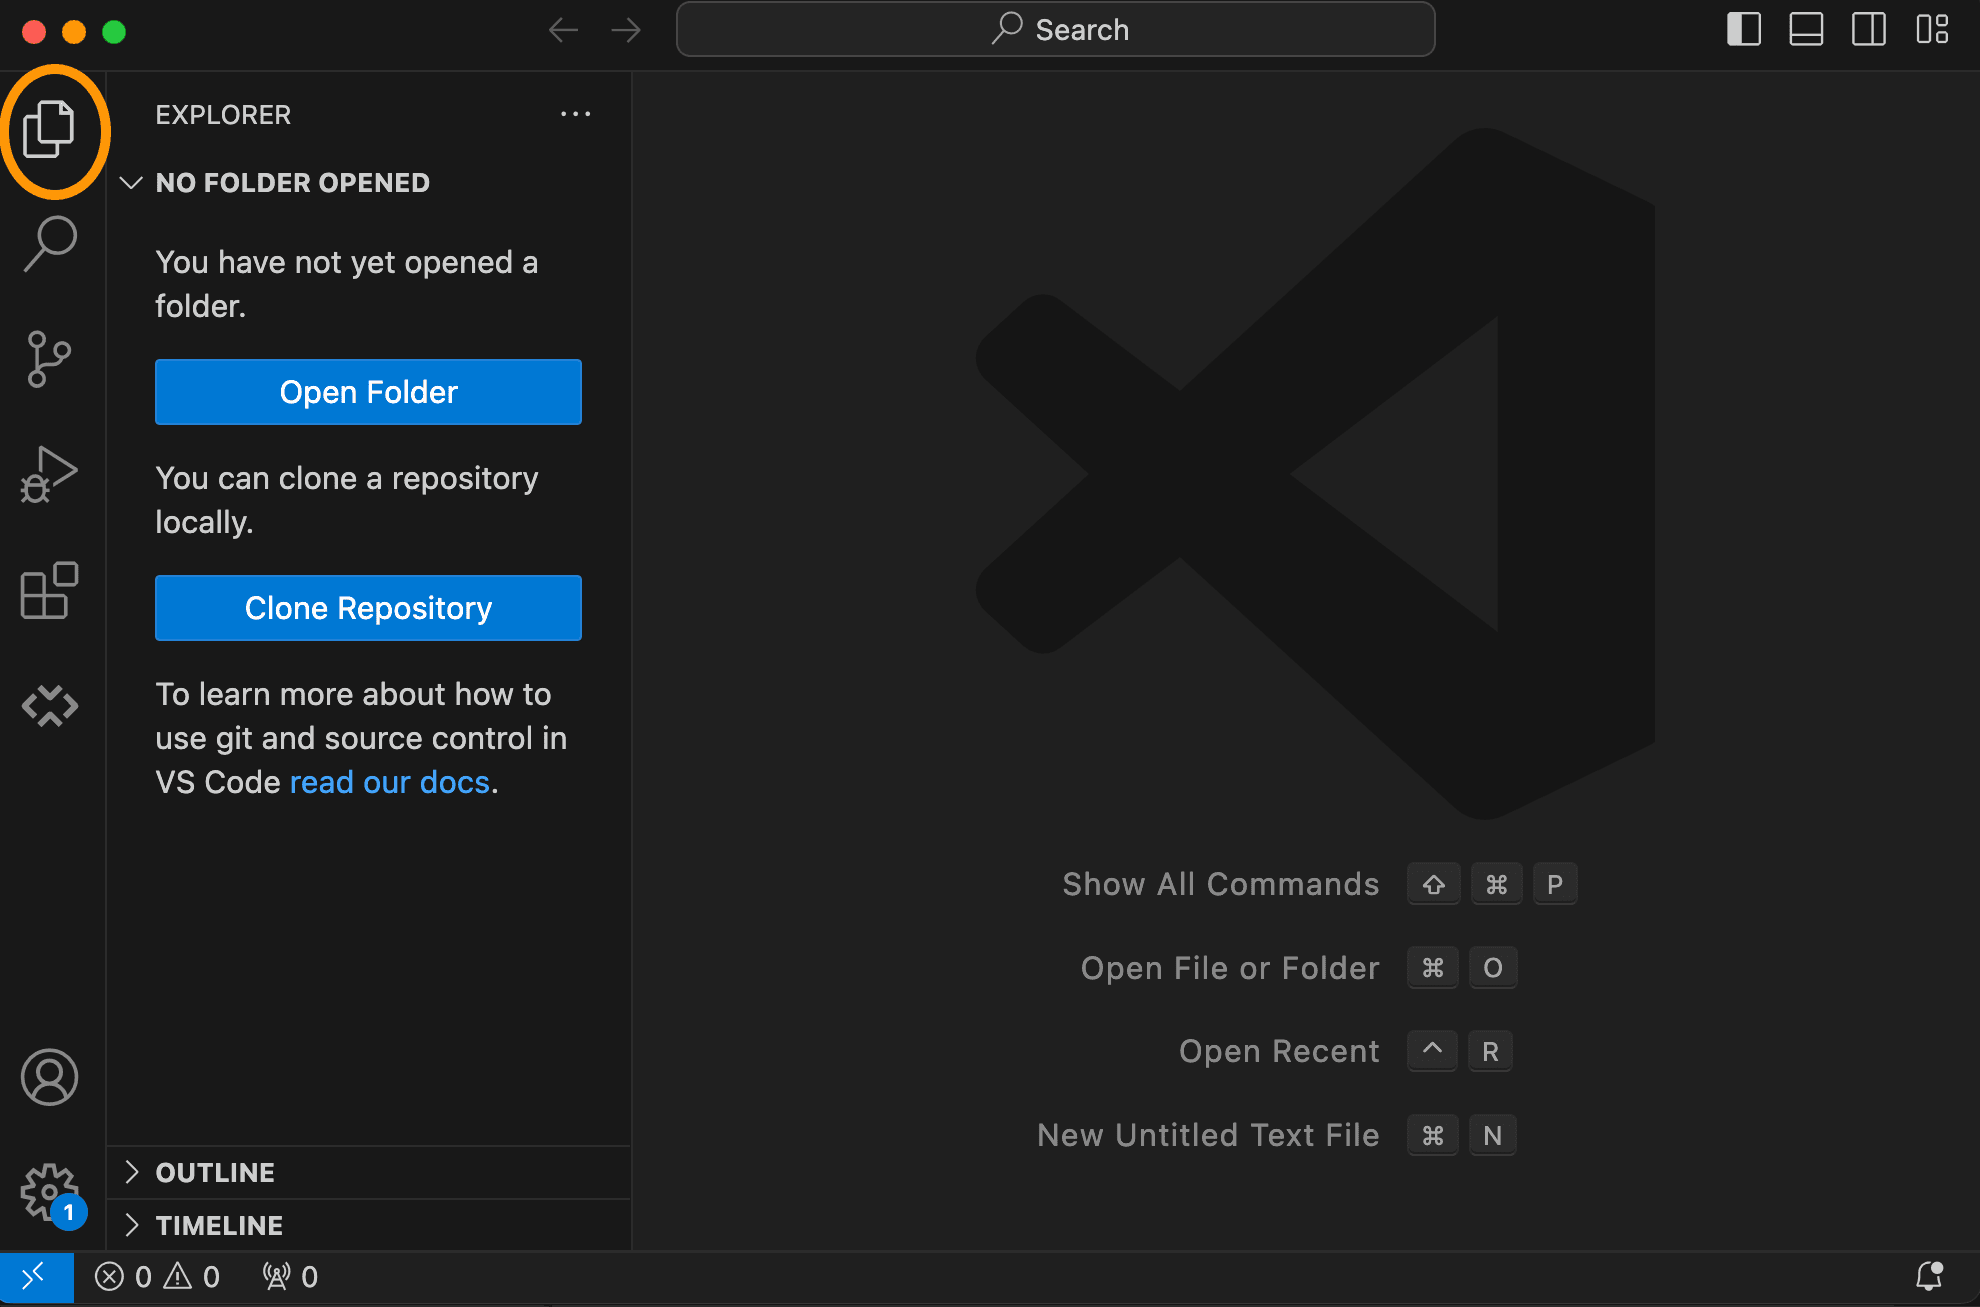This screenshot has height=1307, width=1980.
Task: Click the remote window status bar indicator
Action: 36,1277
